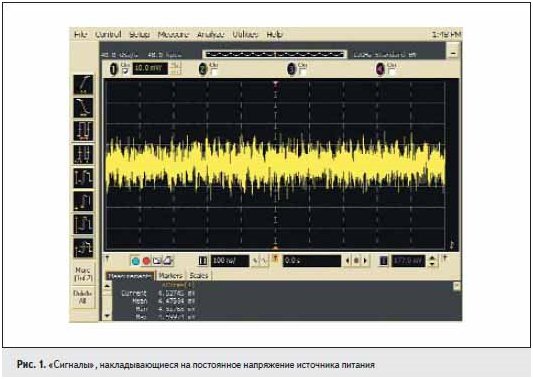Toggle the channel 1 On checkbox
The width and height of the screenshot is (533, 379).
[125, 71]
